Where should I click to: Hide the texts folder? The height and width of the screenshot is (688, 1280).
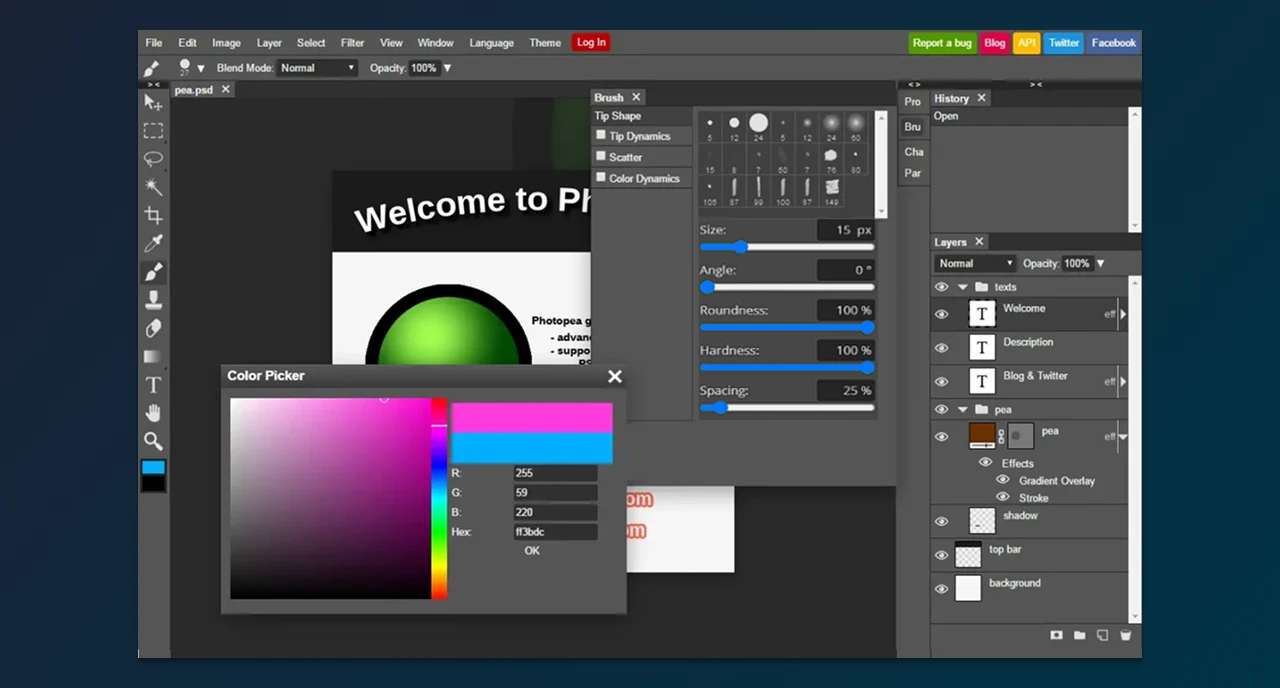(941, 287)
